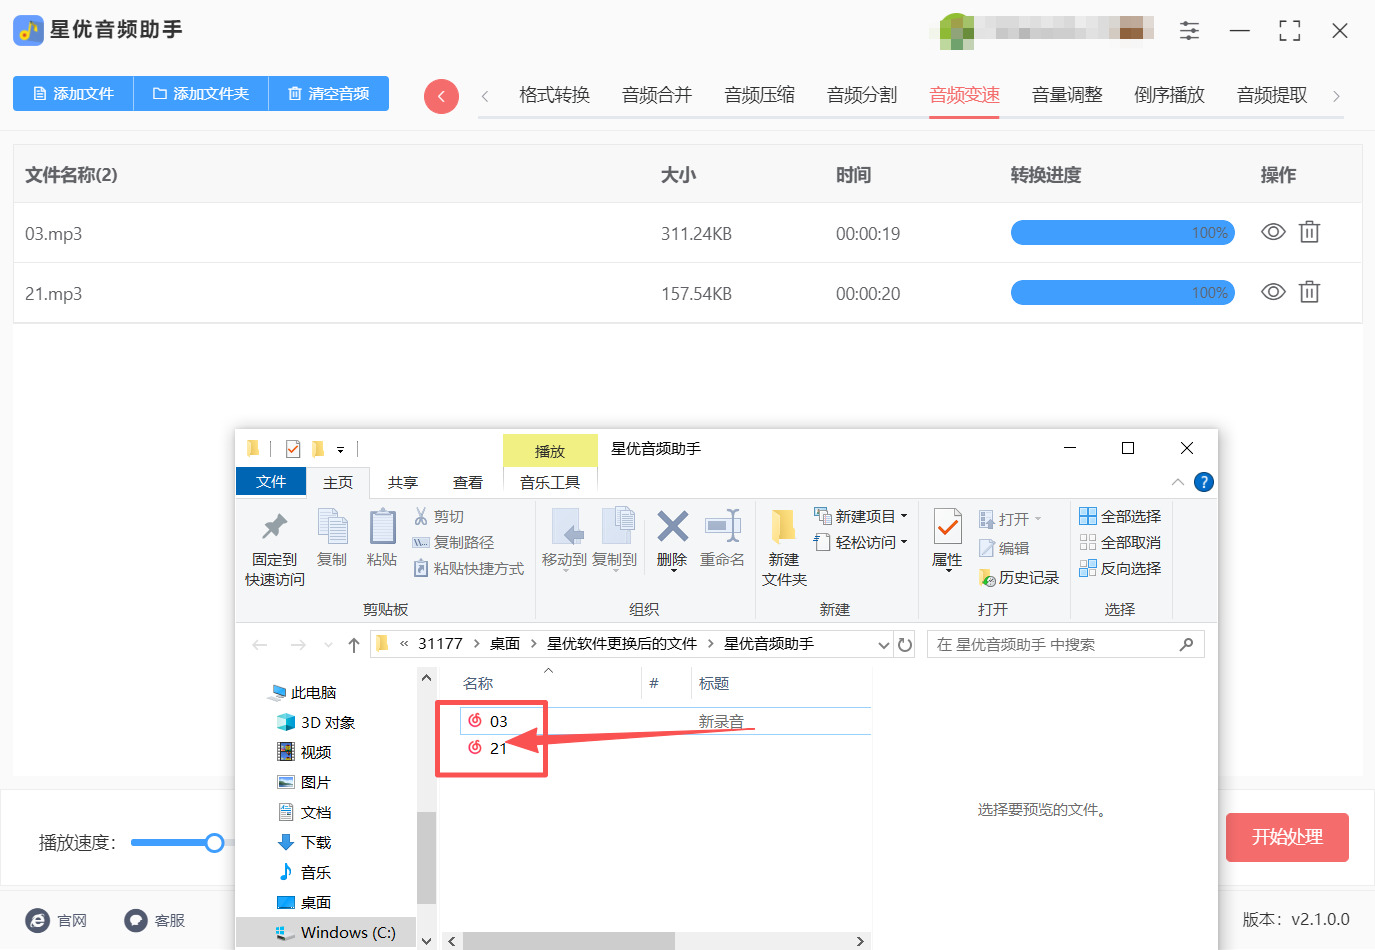Delete 03.mp3 using its trash icon
This screenshot has height=950, width=1375.
pyautogui.click(x=1309, y=232)
